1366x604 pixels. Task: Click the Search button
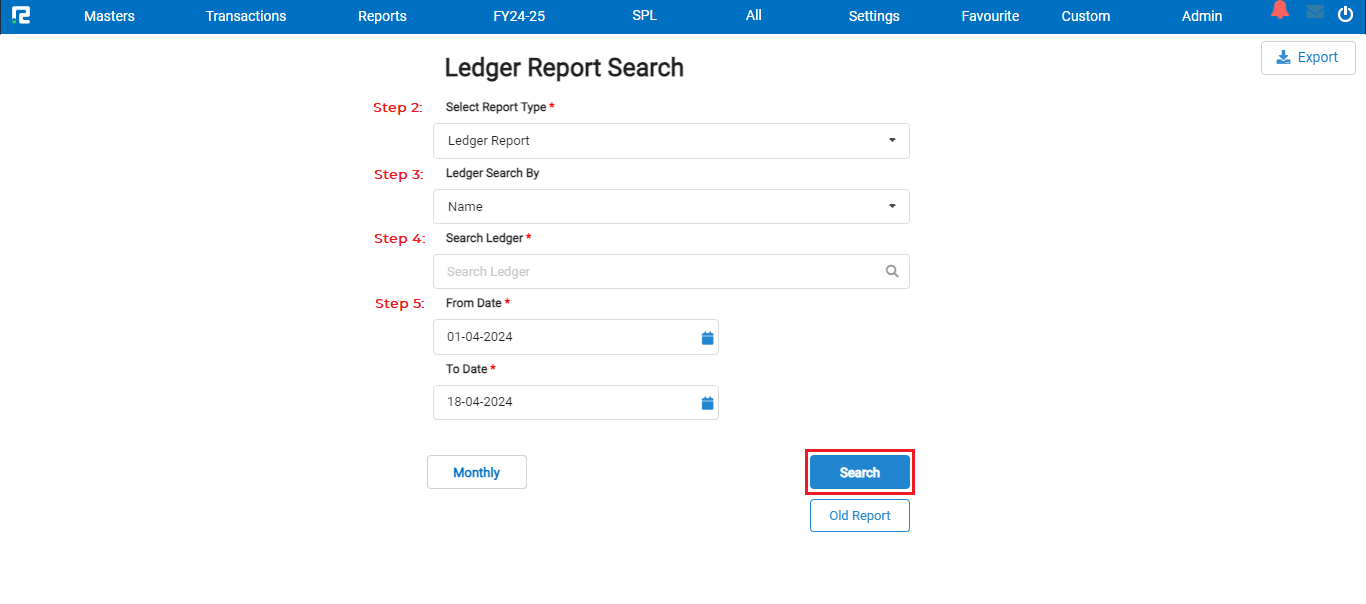point(859,471)
